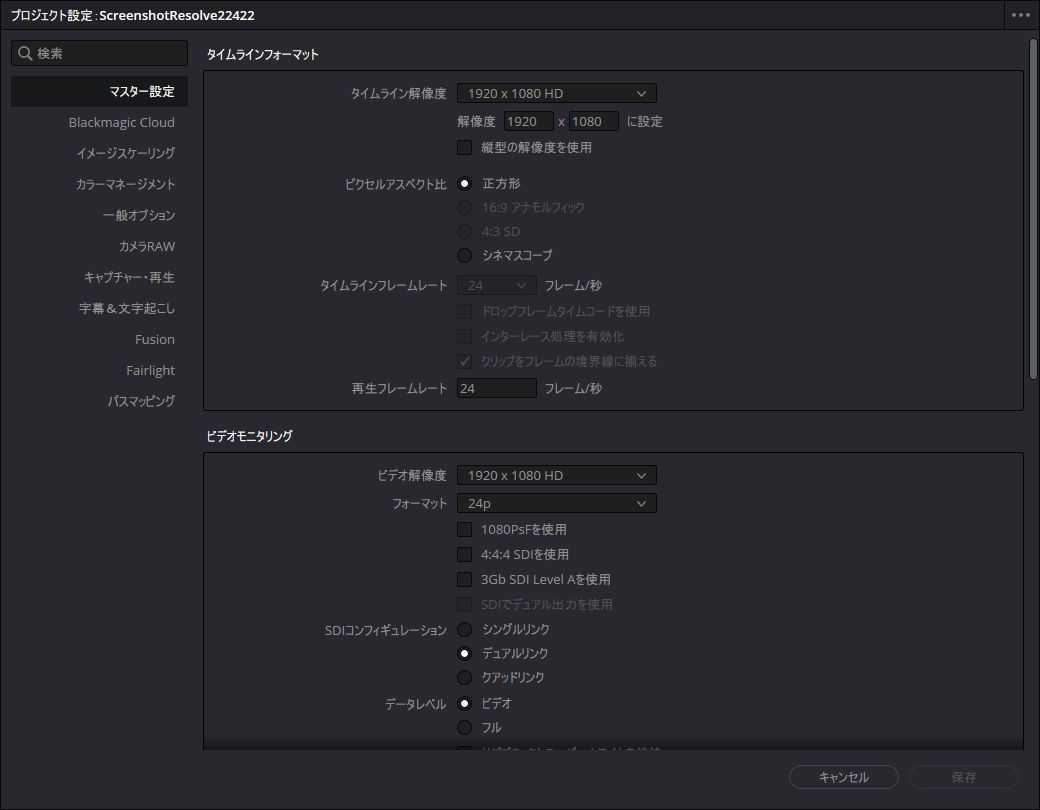Open Blackmagic Cloud settings

point(121,123)
